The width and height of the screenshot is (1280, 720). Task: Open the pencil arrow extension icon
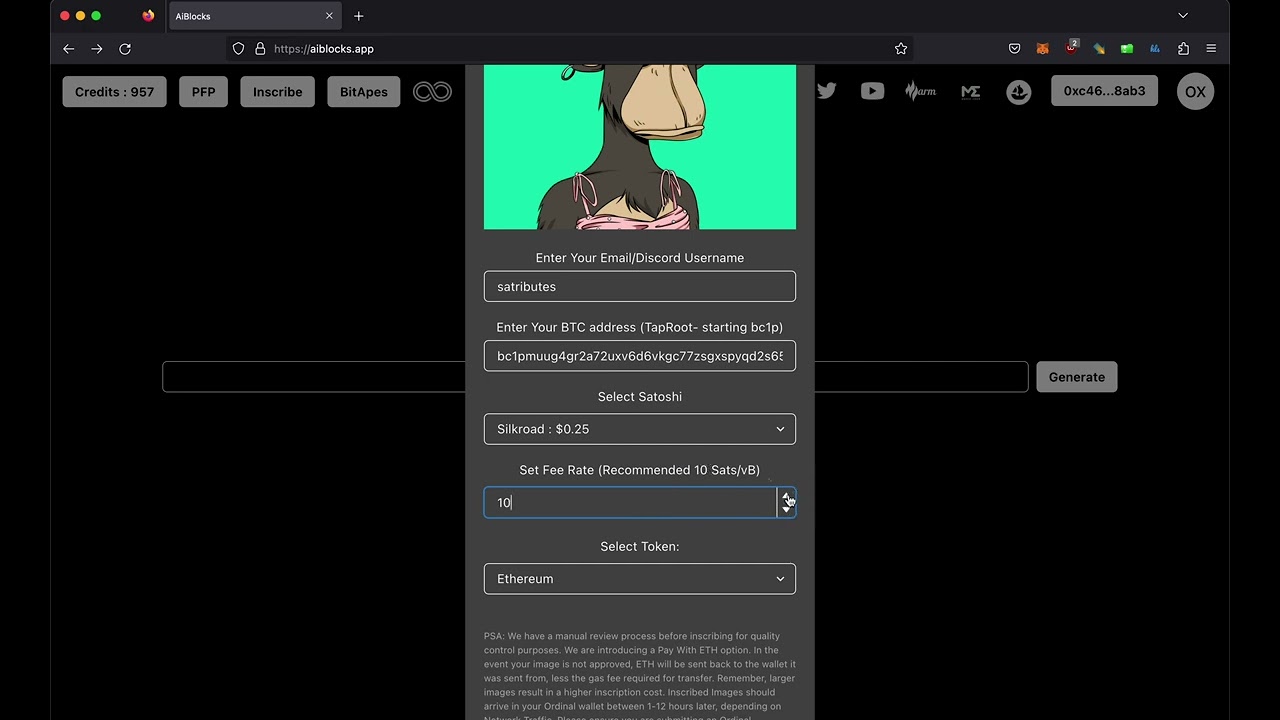1099,48
